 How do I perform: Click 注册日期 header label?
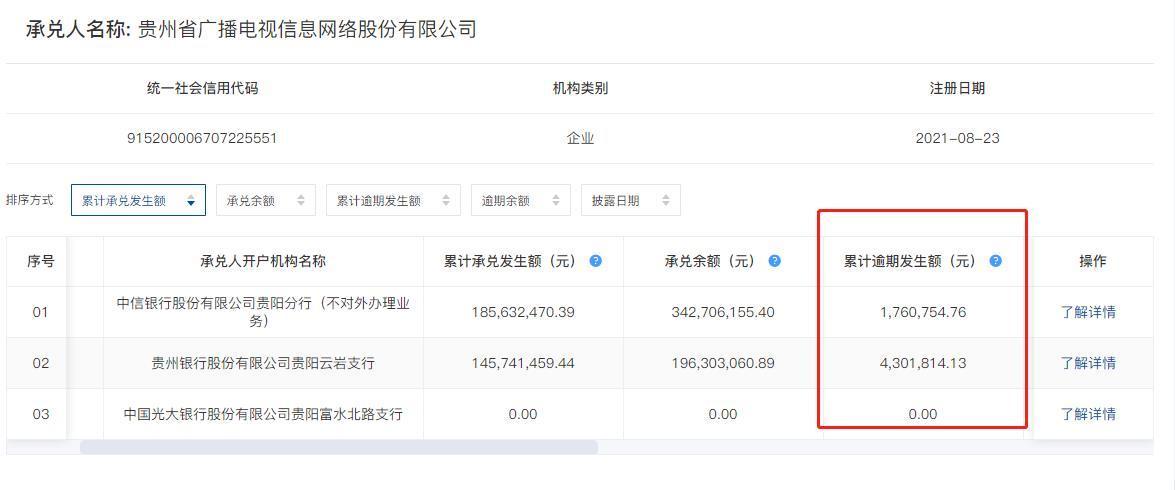pos(958,88)
